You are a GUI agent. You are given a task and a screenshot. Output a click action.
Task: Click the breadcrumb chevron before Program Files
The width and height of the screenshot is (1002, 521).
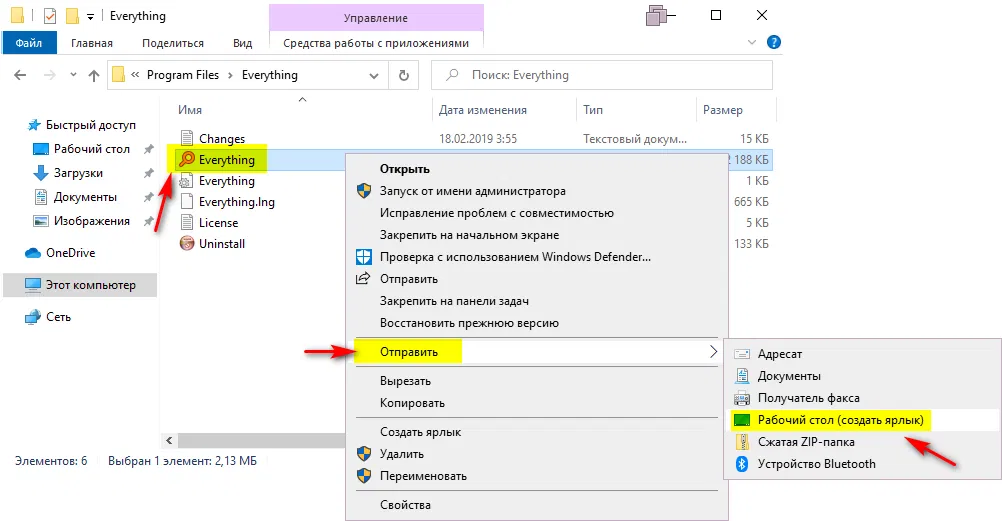(x=135, y=75)
